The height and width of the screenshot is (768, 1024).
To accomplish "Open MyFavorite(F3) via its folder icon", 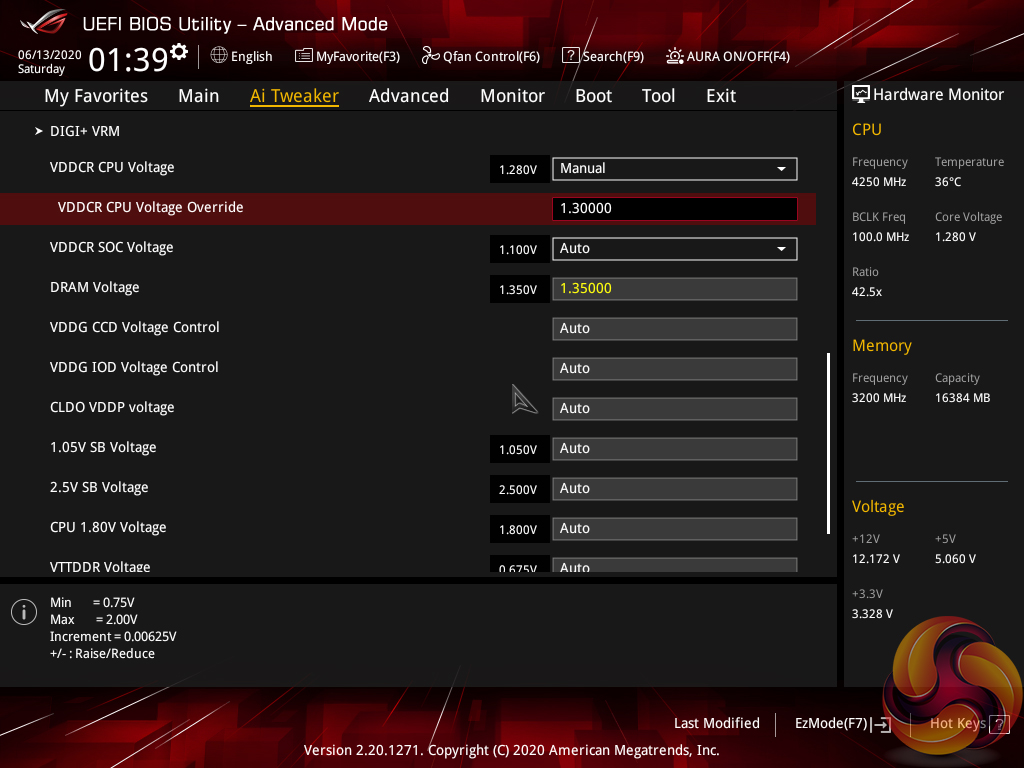I will 304,56.
